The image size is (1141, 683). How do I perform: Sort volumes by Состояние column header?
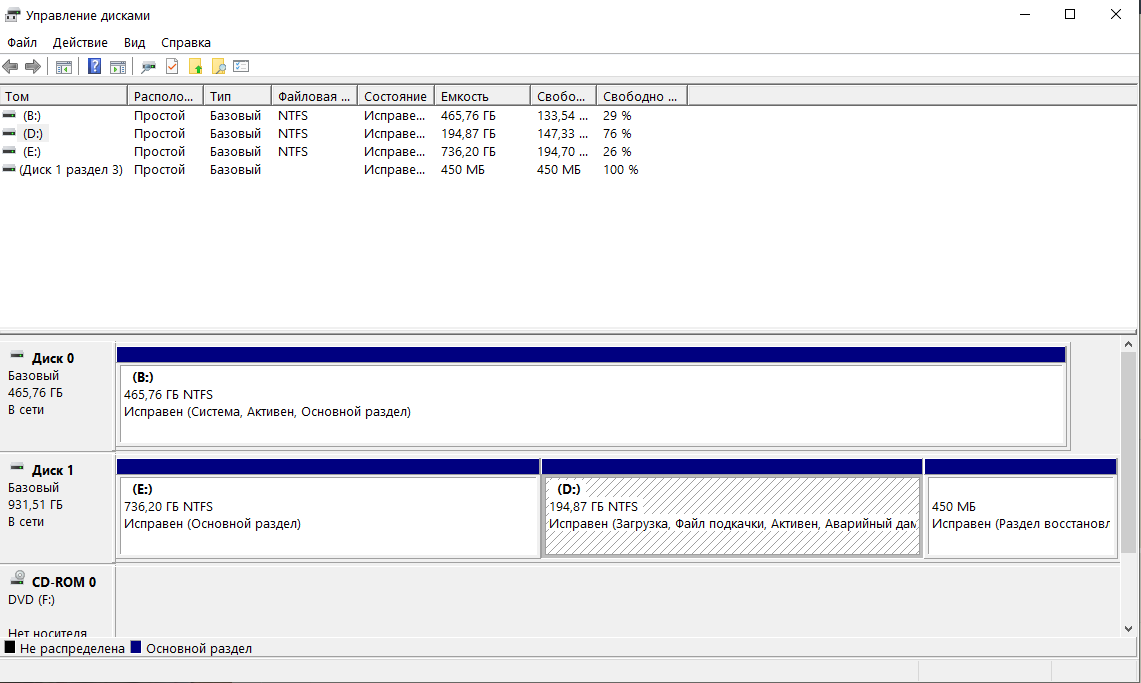point(394,97)
